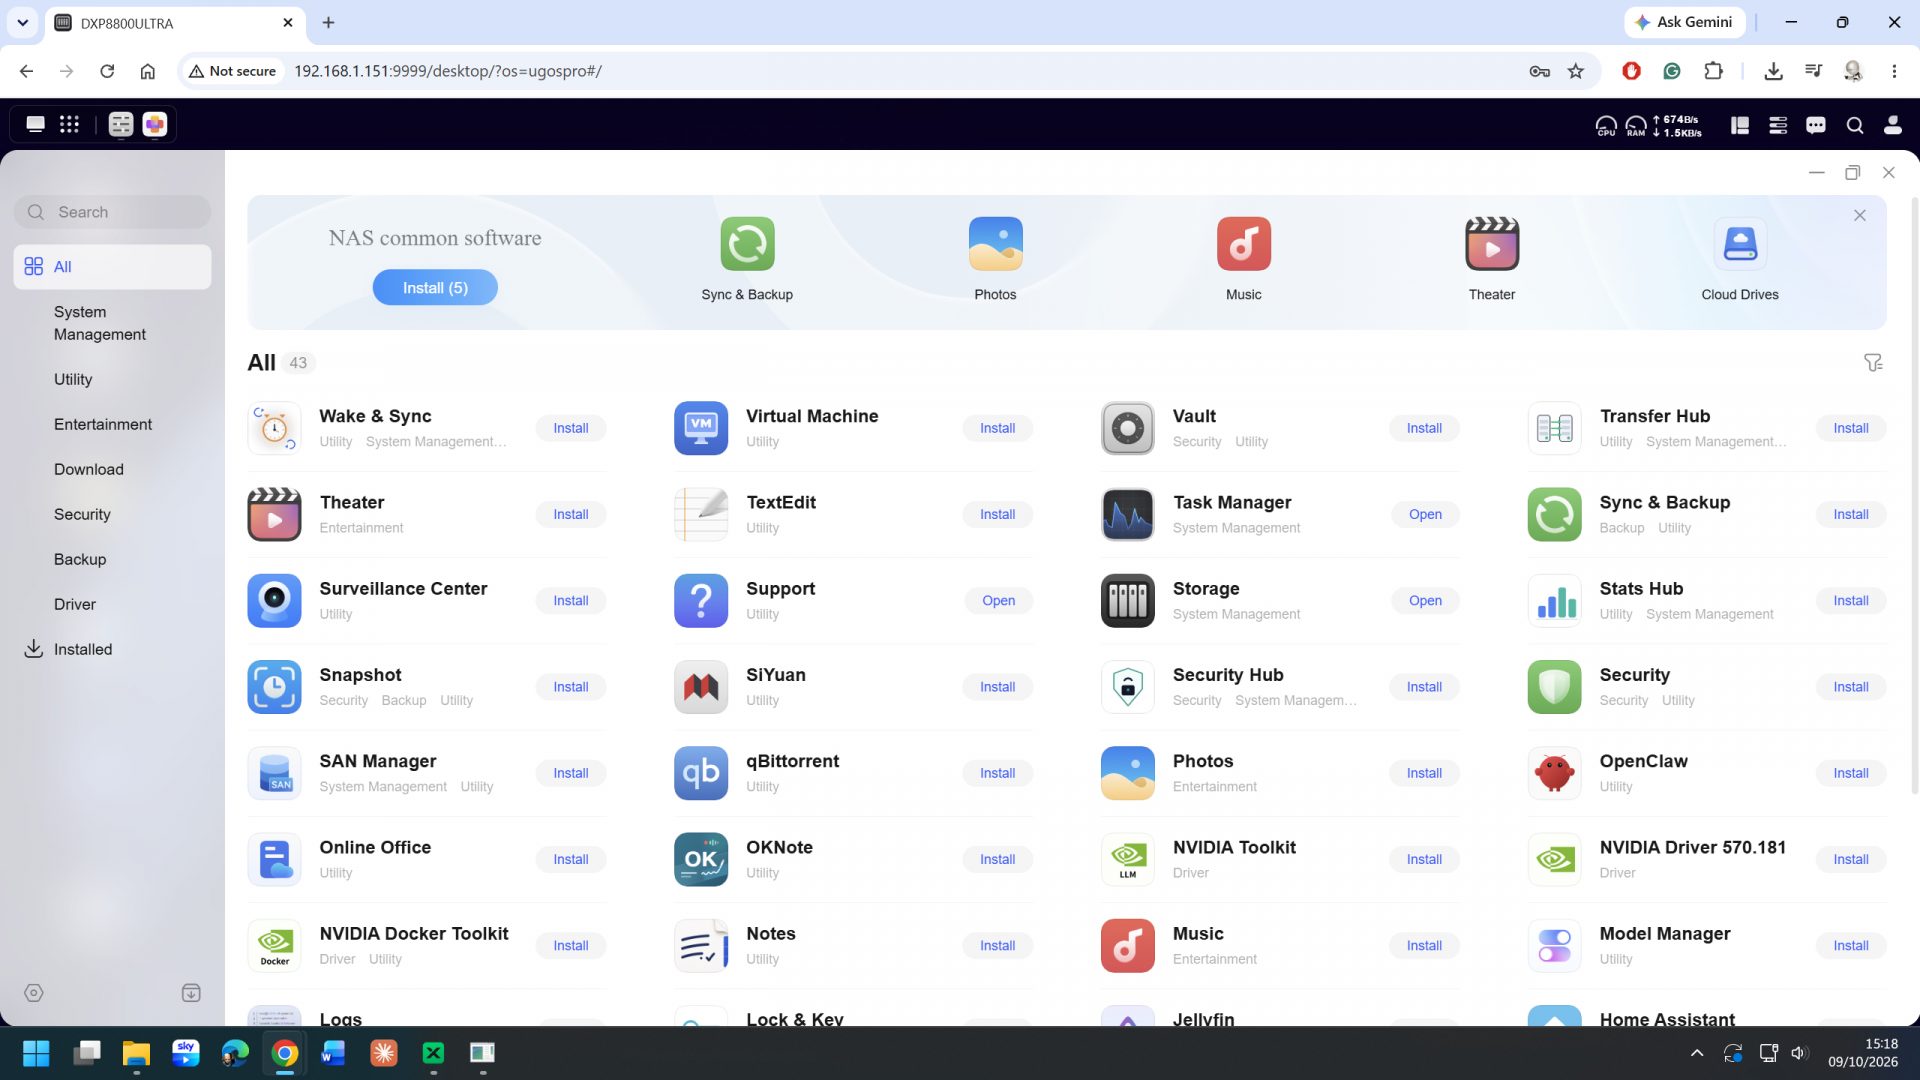Install the Virtual Machine app
1920x1080 pixels.
(997, 428)
